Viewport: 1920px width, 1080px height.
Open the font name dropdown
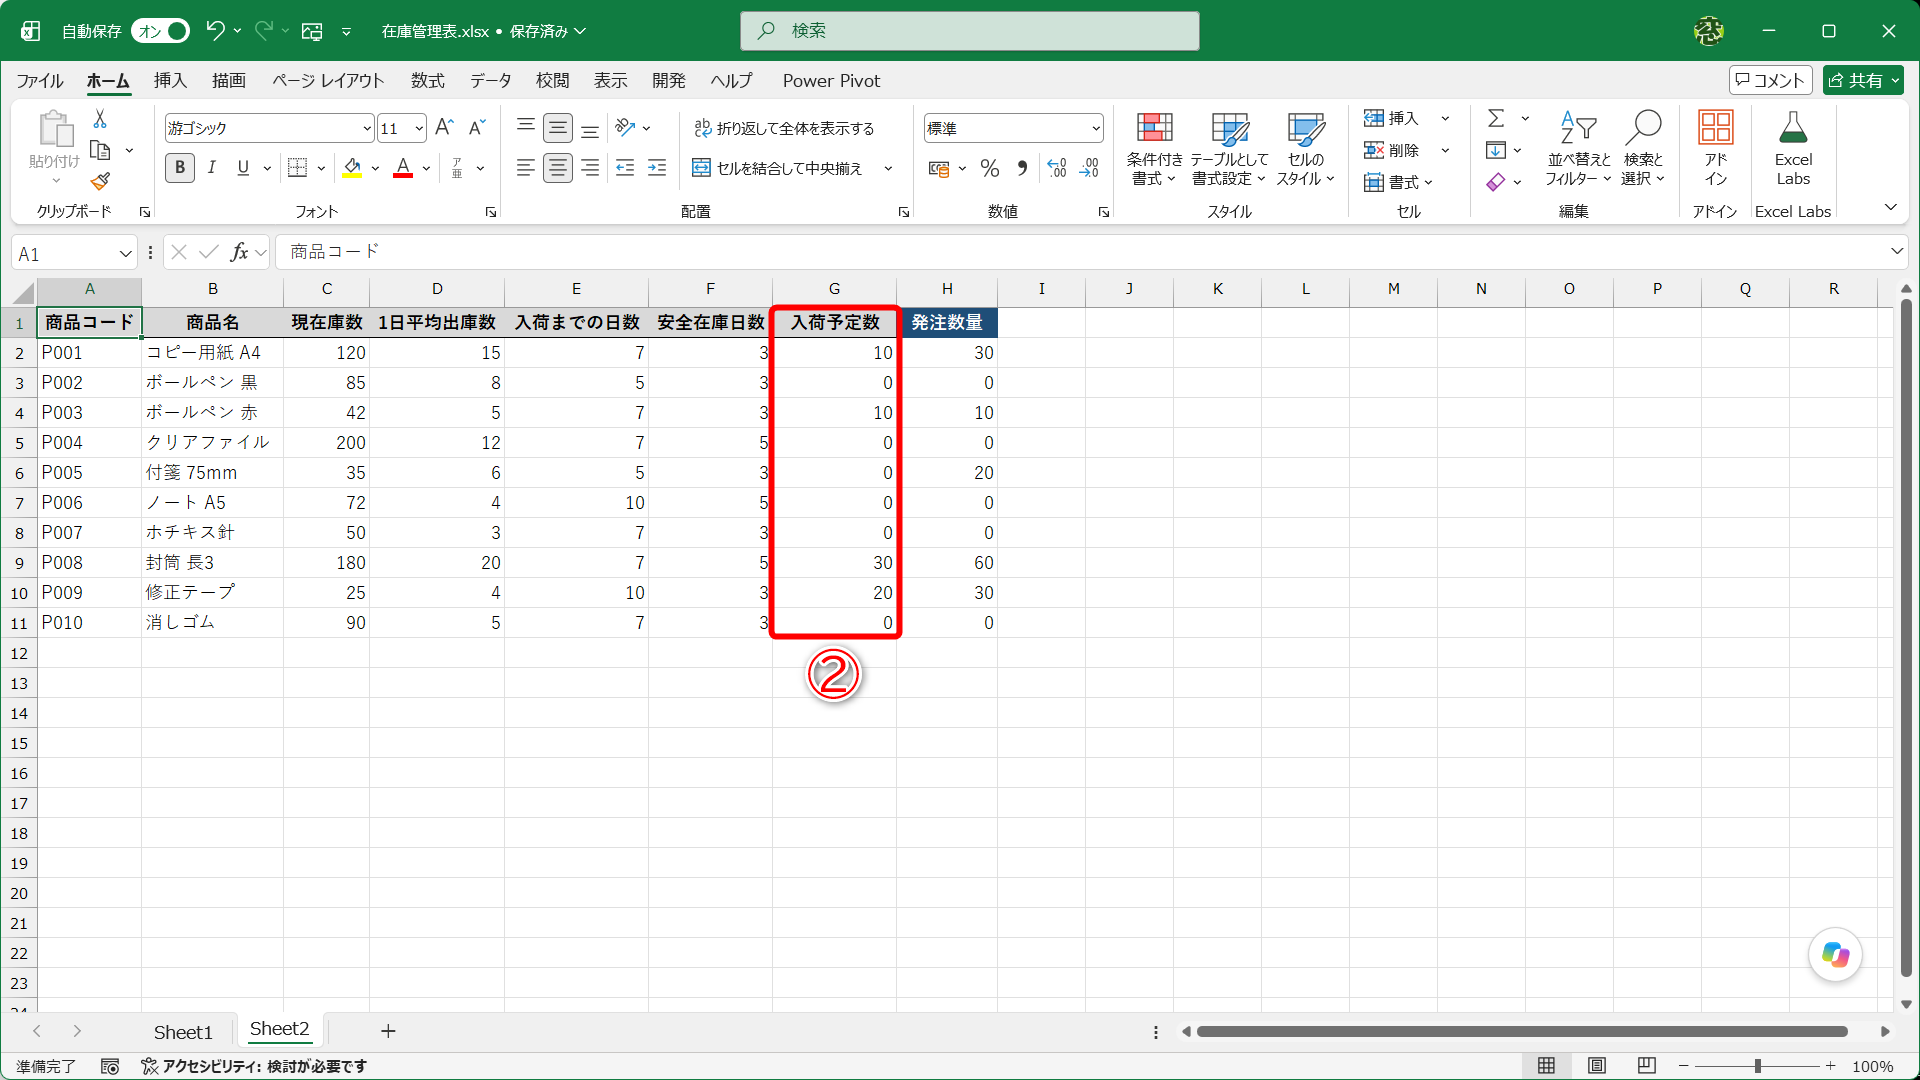tap(367, 128)
